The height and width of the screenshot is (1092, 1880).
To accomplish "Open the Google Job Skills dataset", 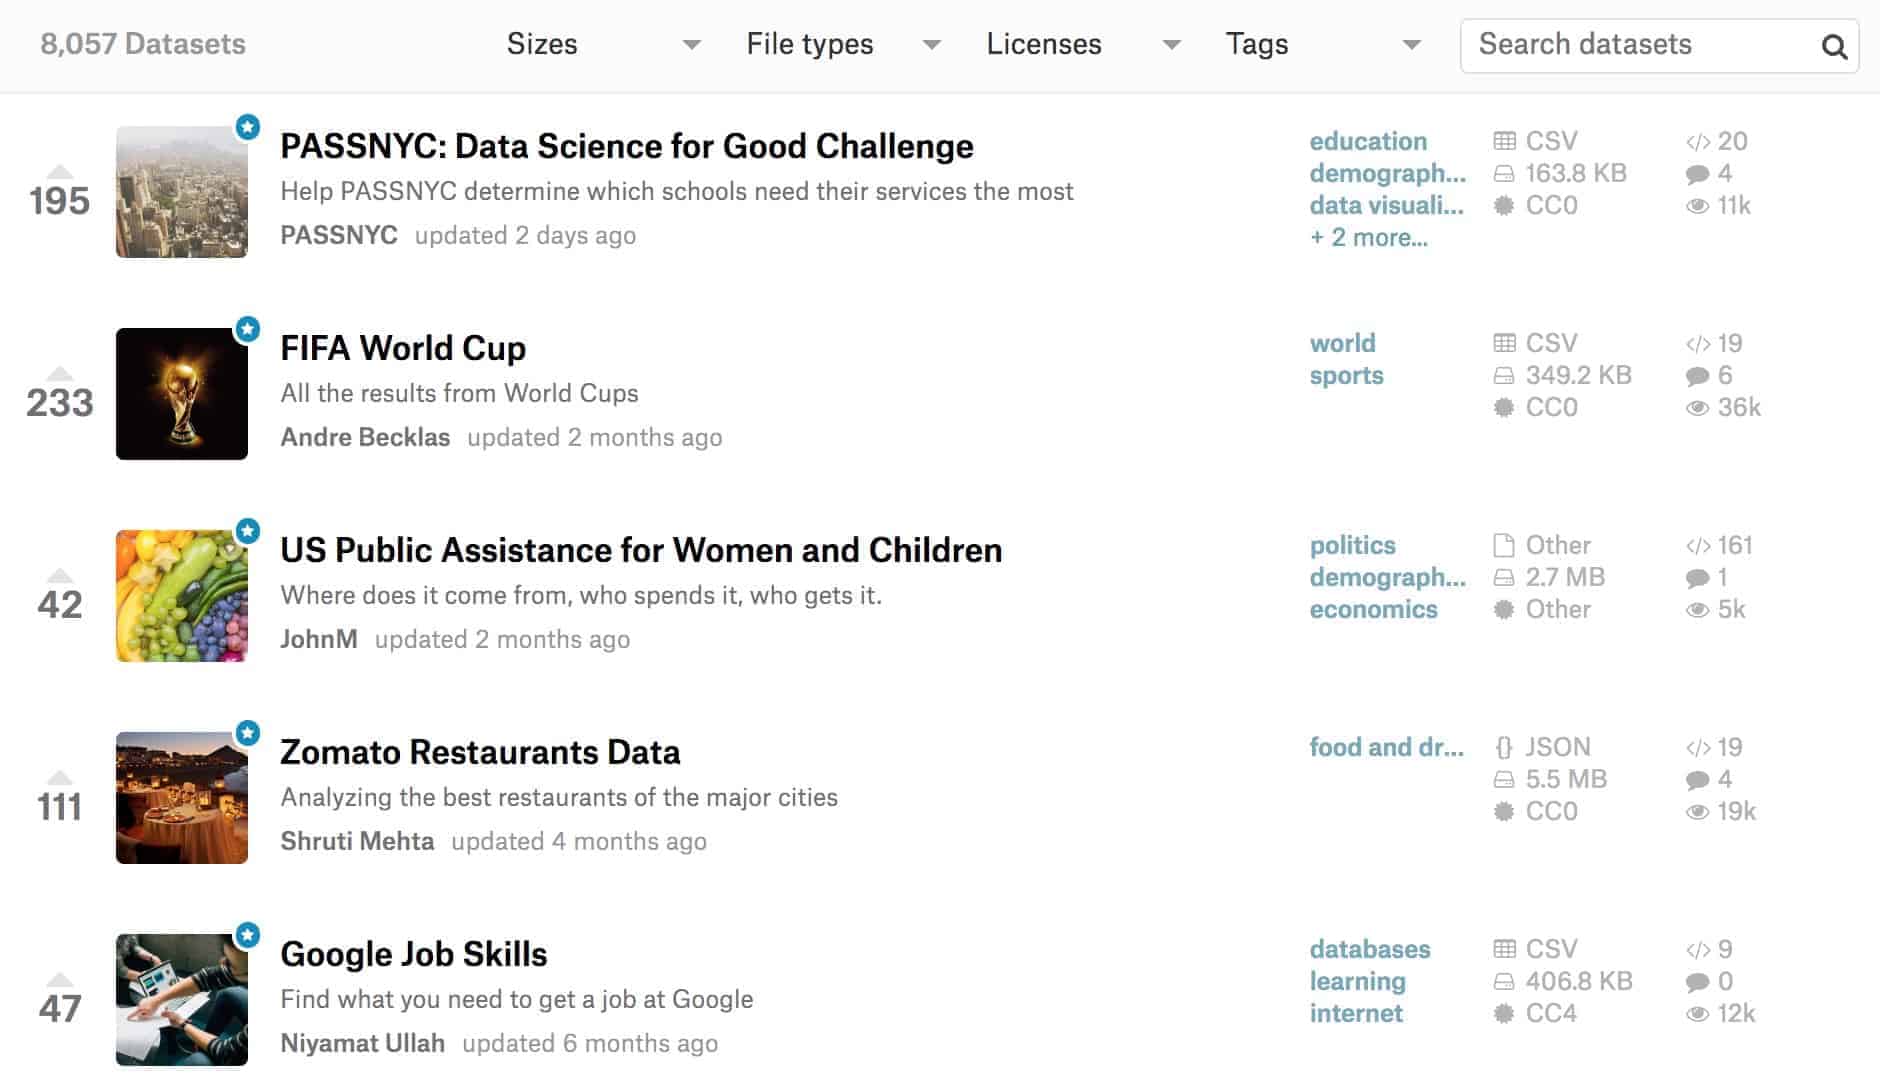I will tap(414, 954).
